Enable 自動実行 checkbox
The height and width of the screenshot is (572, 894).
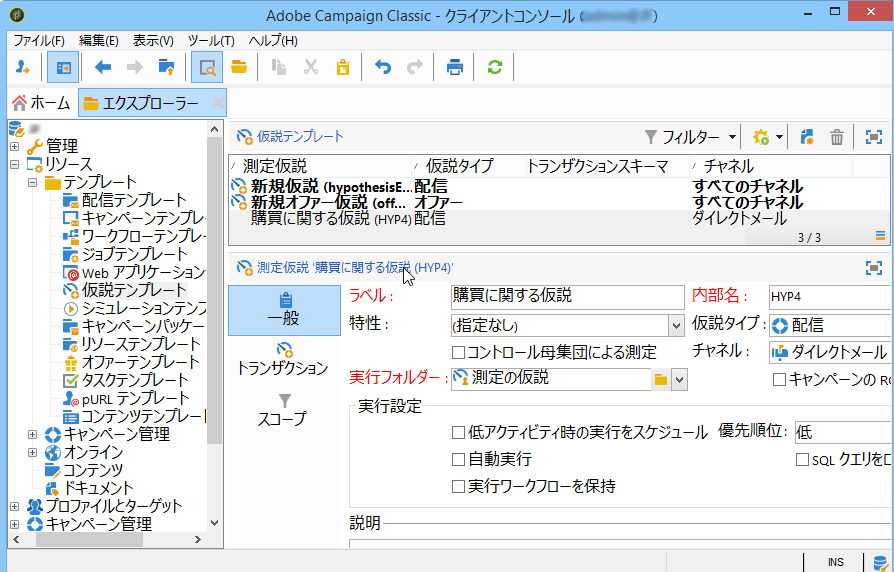(458, 459)
